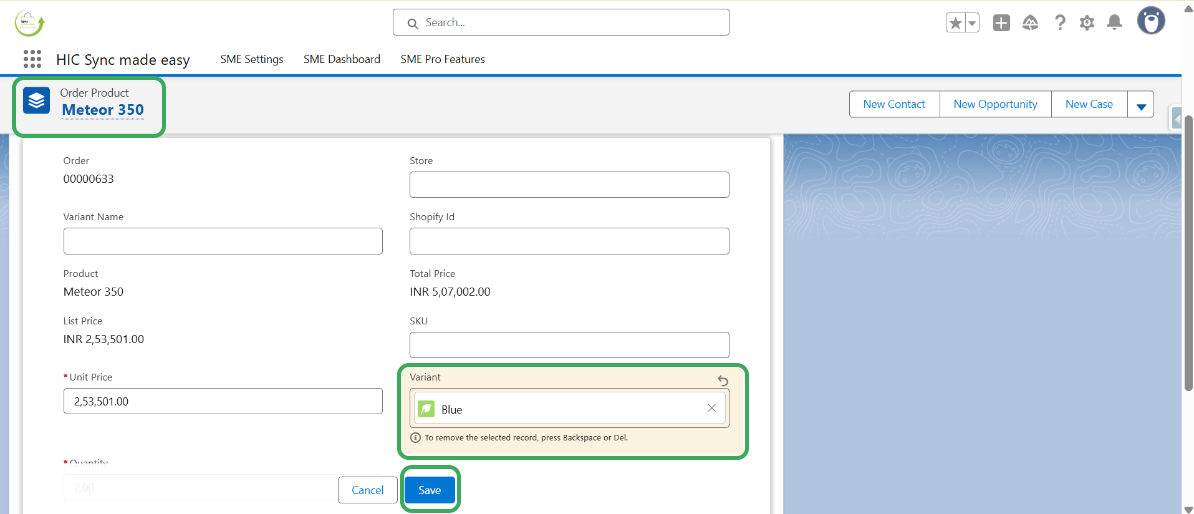Open Global Actions plus icon
Screen dimensions: 1194x514
coord(1001,23)
